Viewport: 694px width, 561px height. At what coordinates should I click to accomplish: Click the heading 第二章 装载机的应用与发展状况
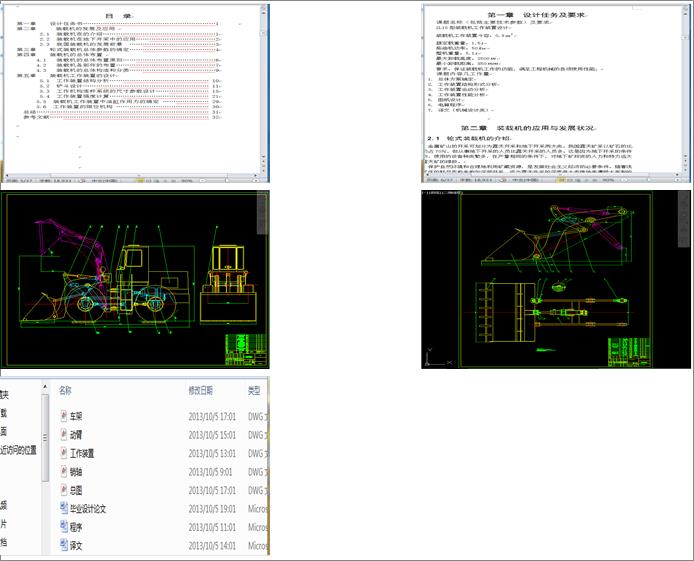click(528, 128)
